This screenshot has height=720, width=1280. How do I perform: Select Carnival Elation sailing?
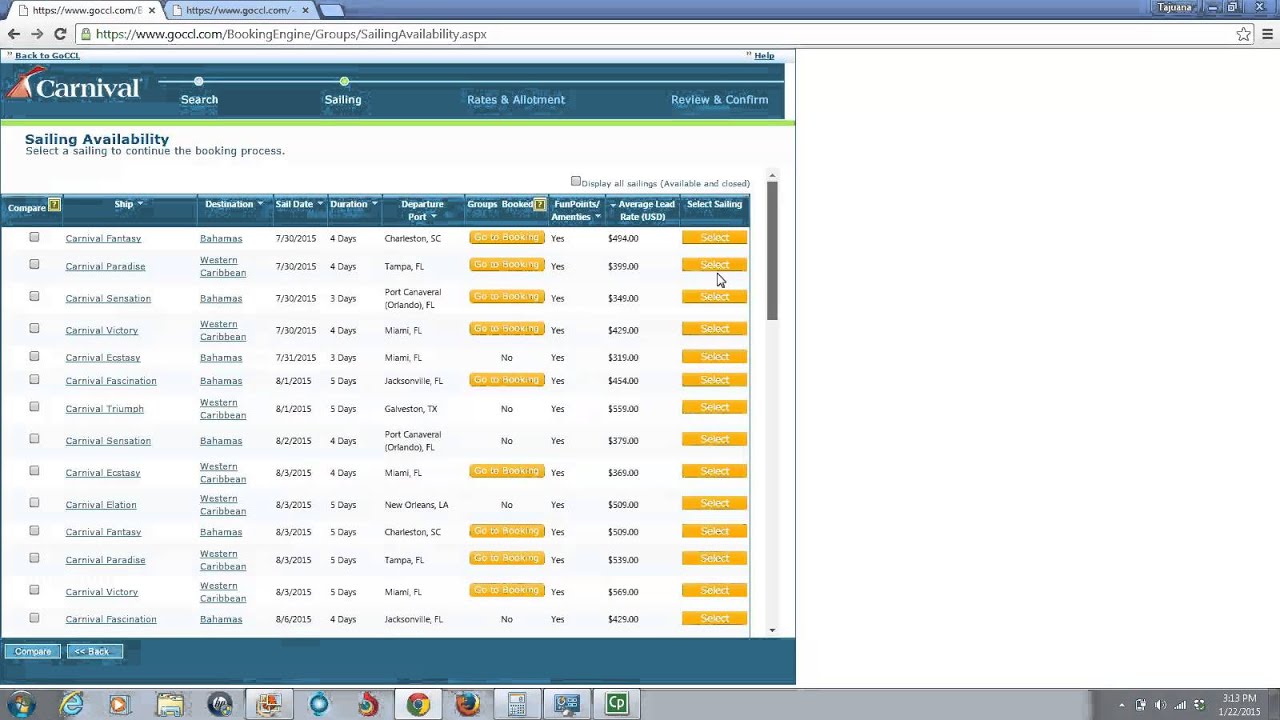pos(714,504)
